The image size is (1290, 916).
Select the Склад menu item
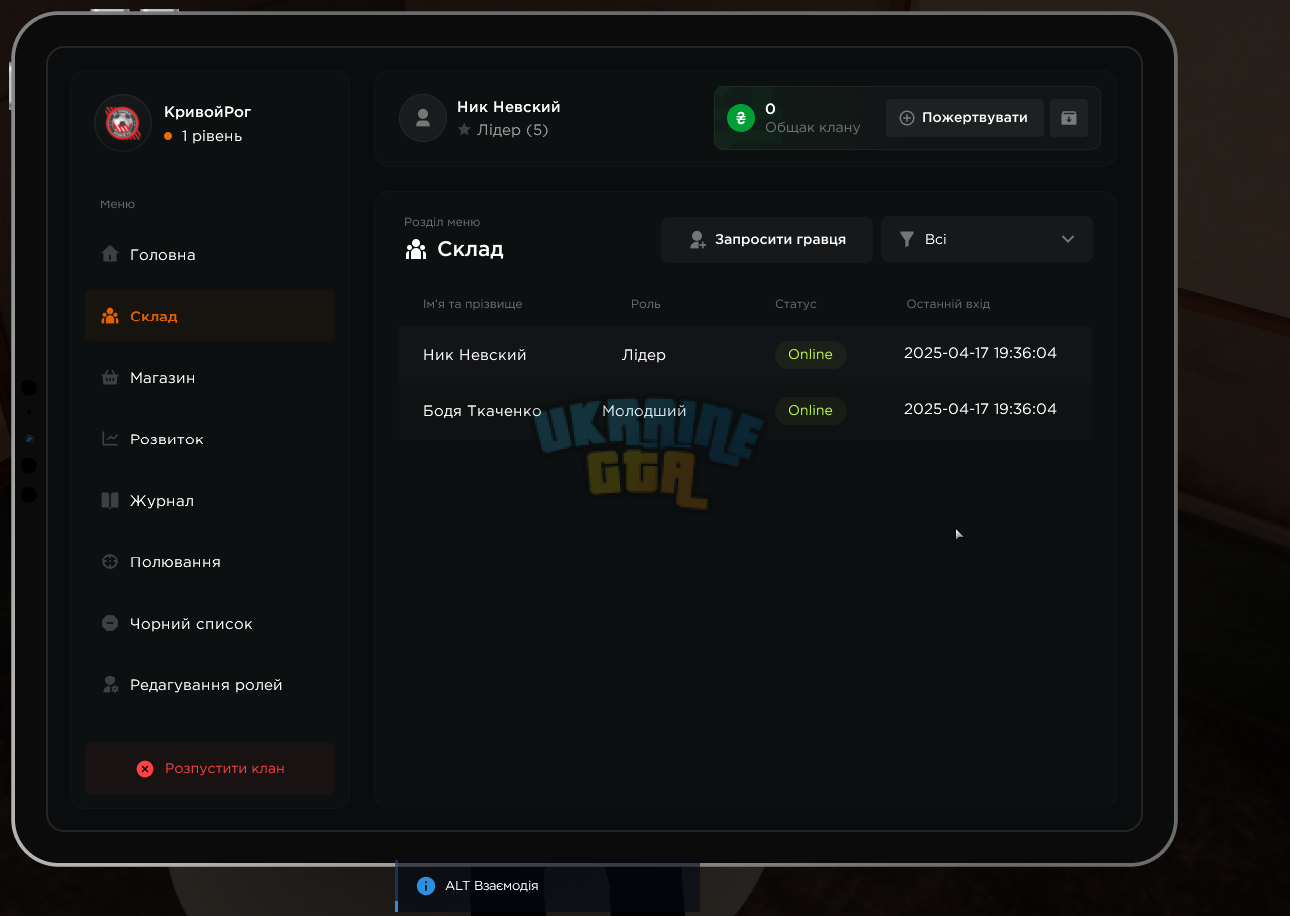click(x=210, y=316)
